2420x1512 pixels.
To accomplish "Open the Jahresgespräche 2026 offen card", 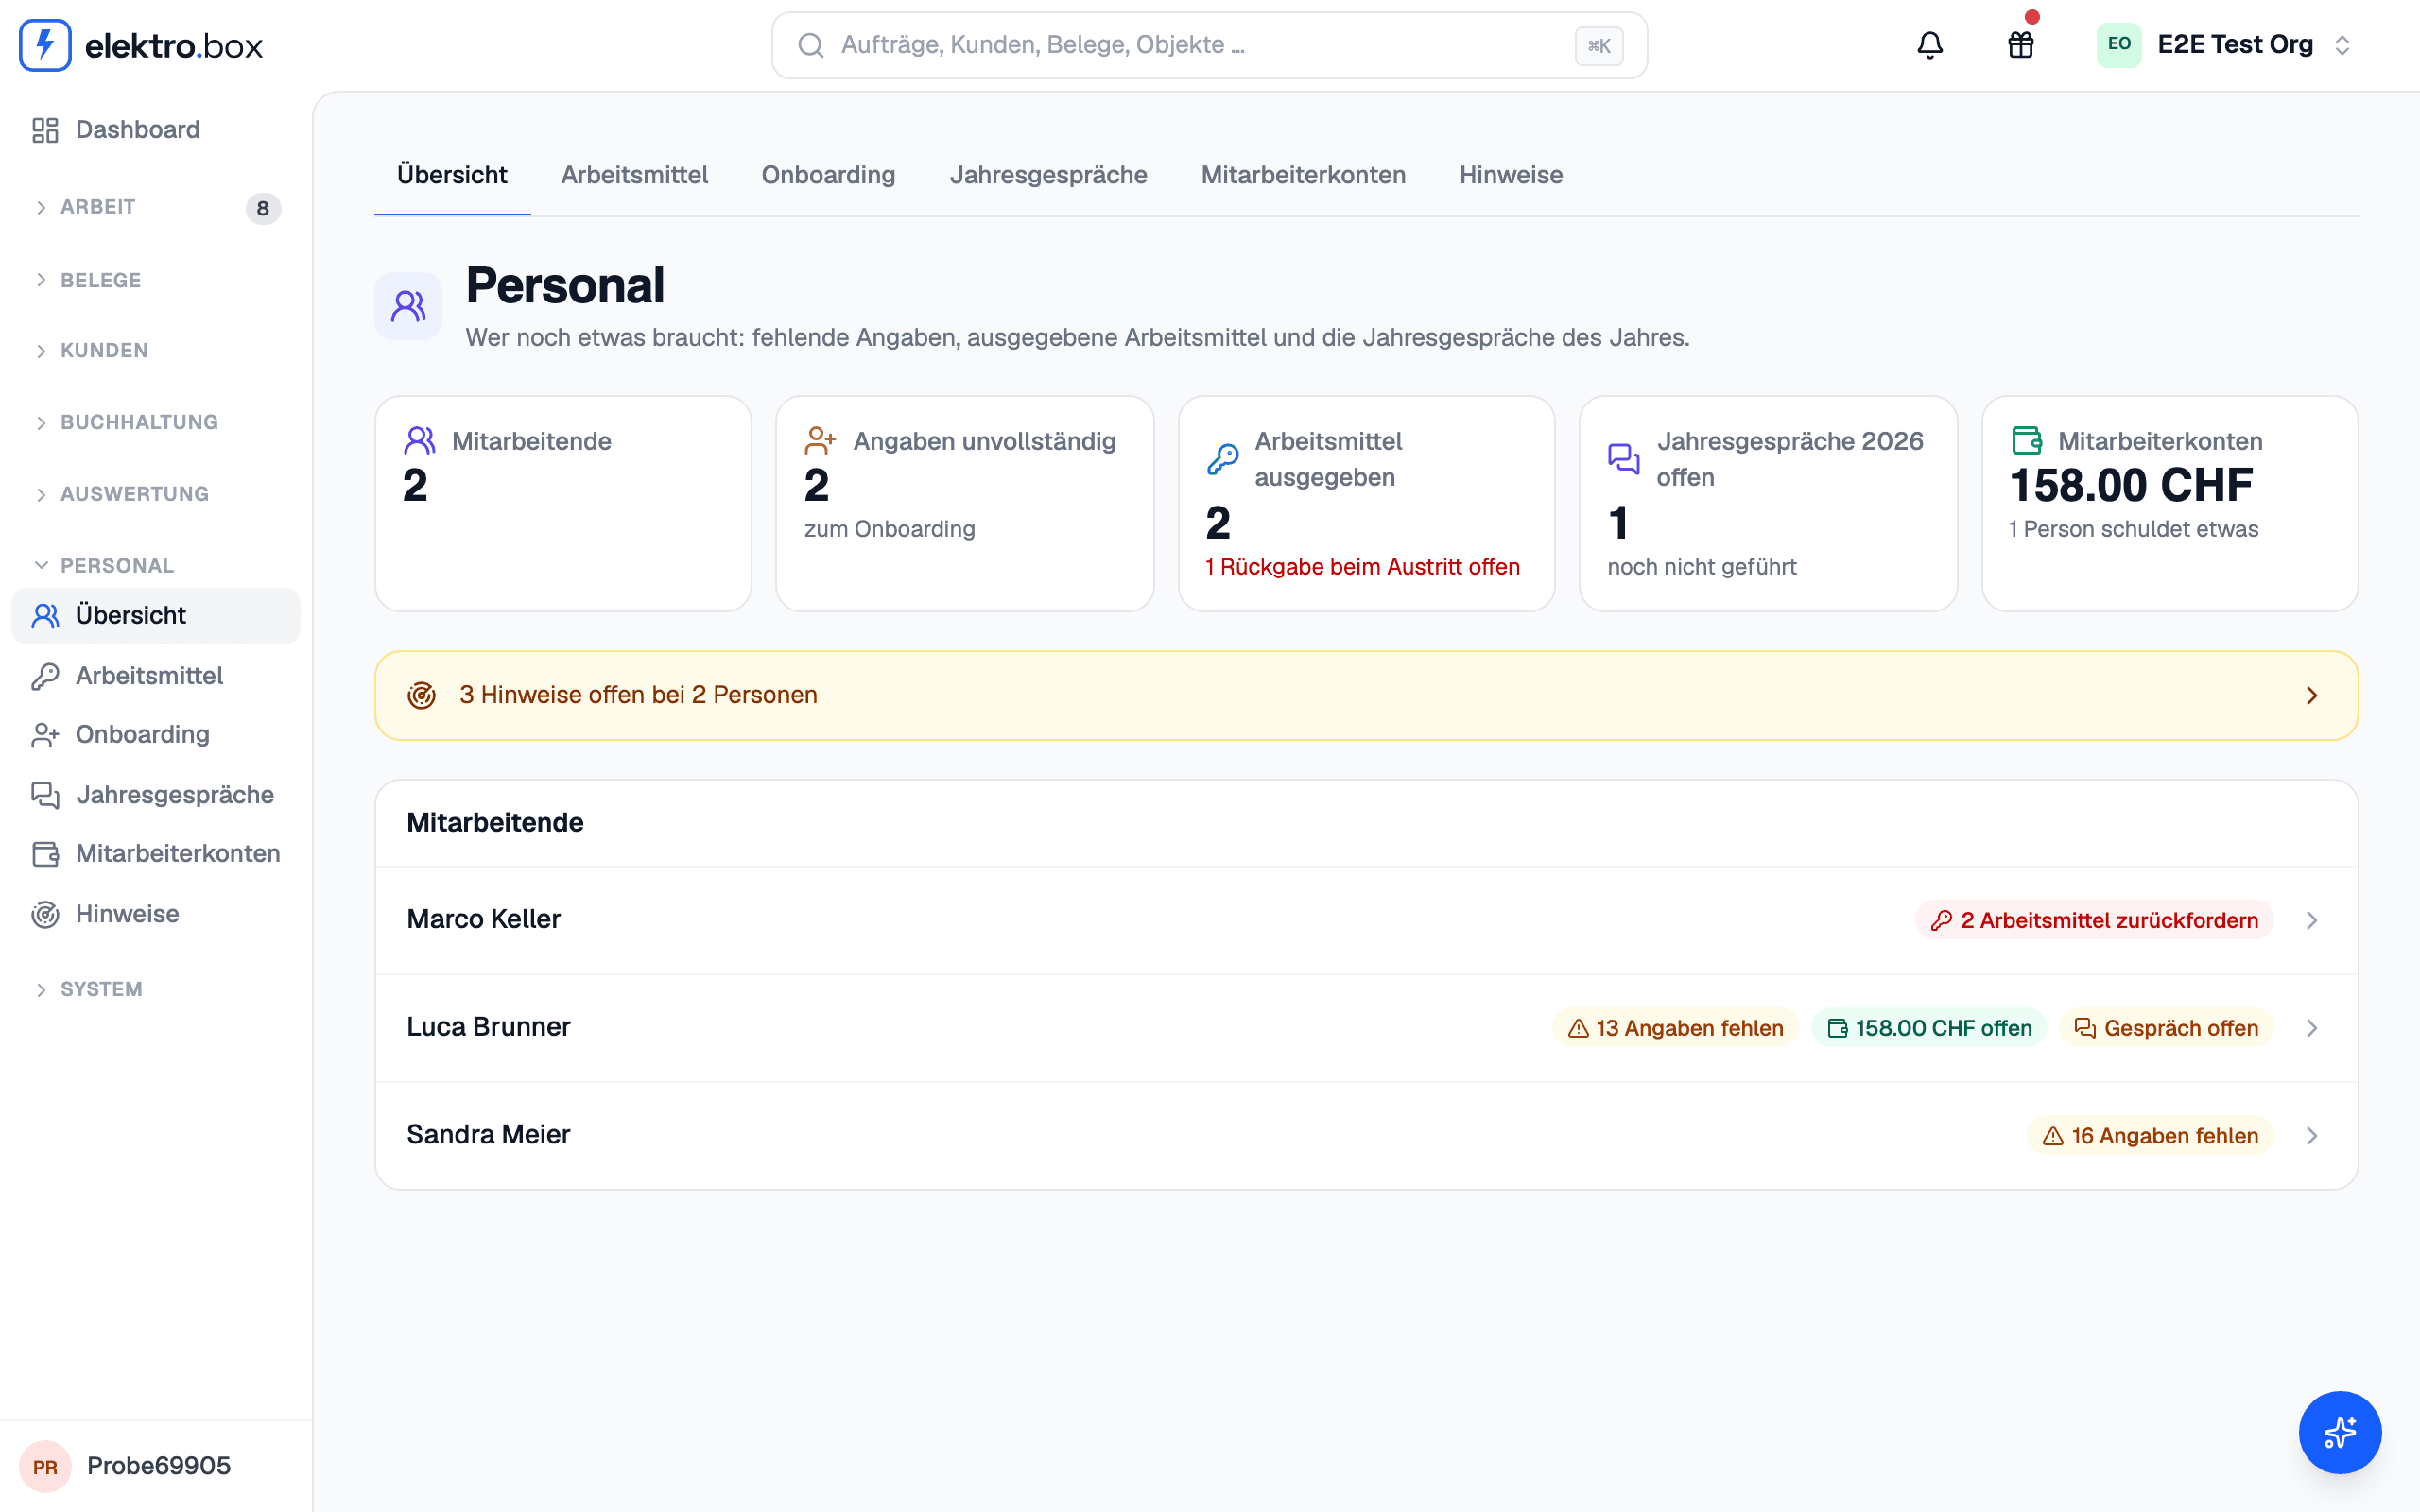I will (1768, 503).
